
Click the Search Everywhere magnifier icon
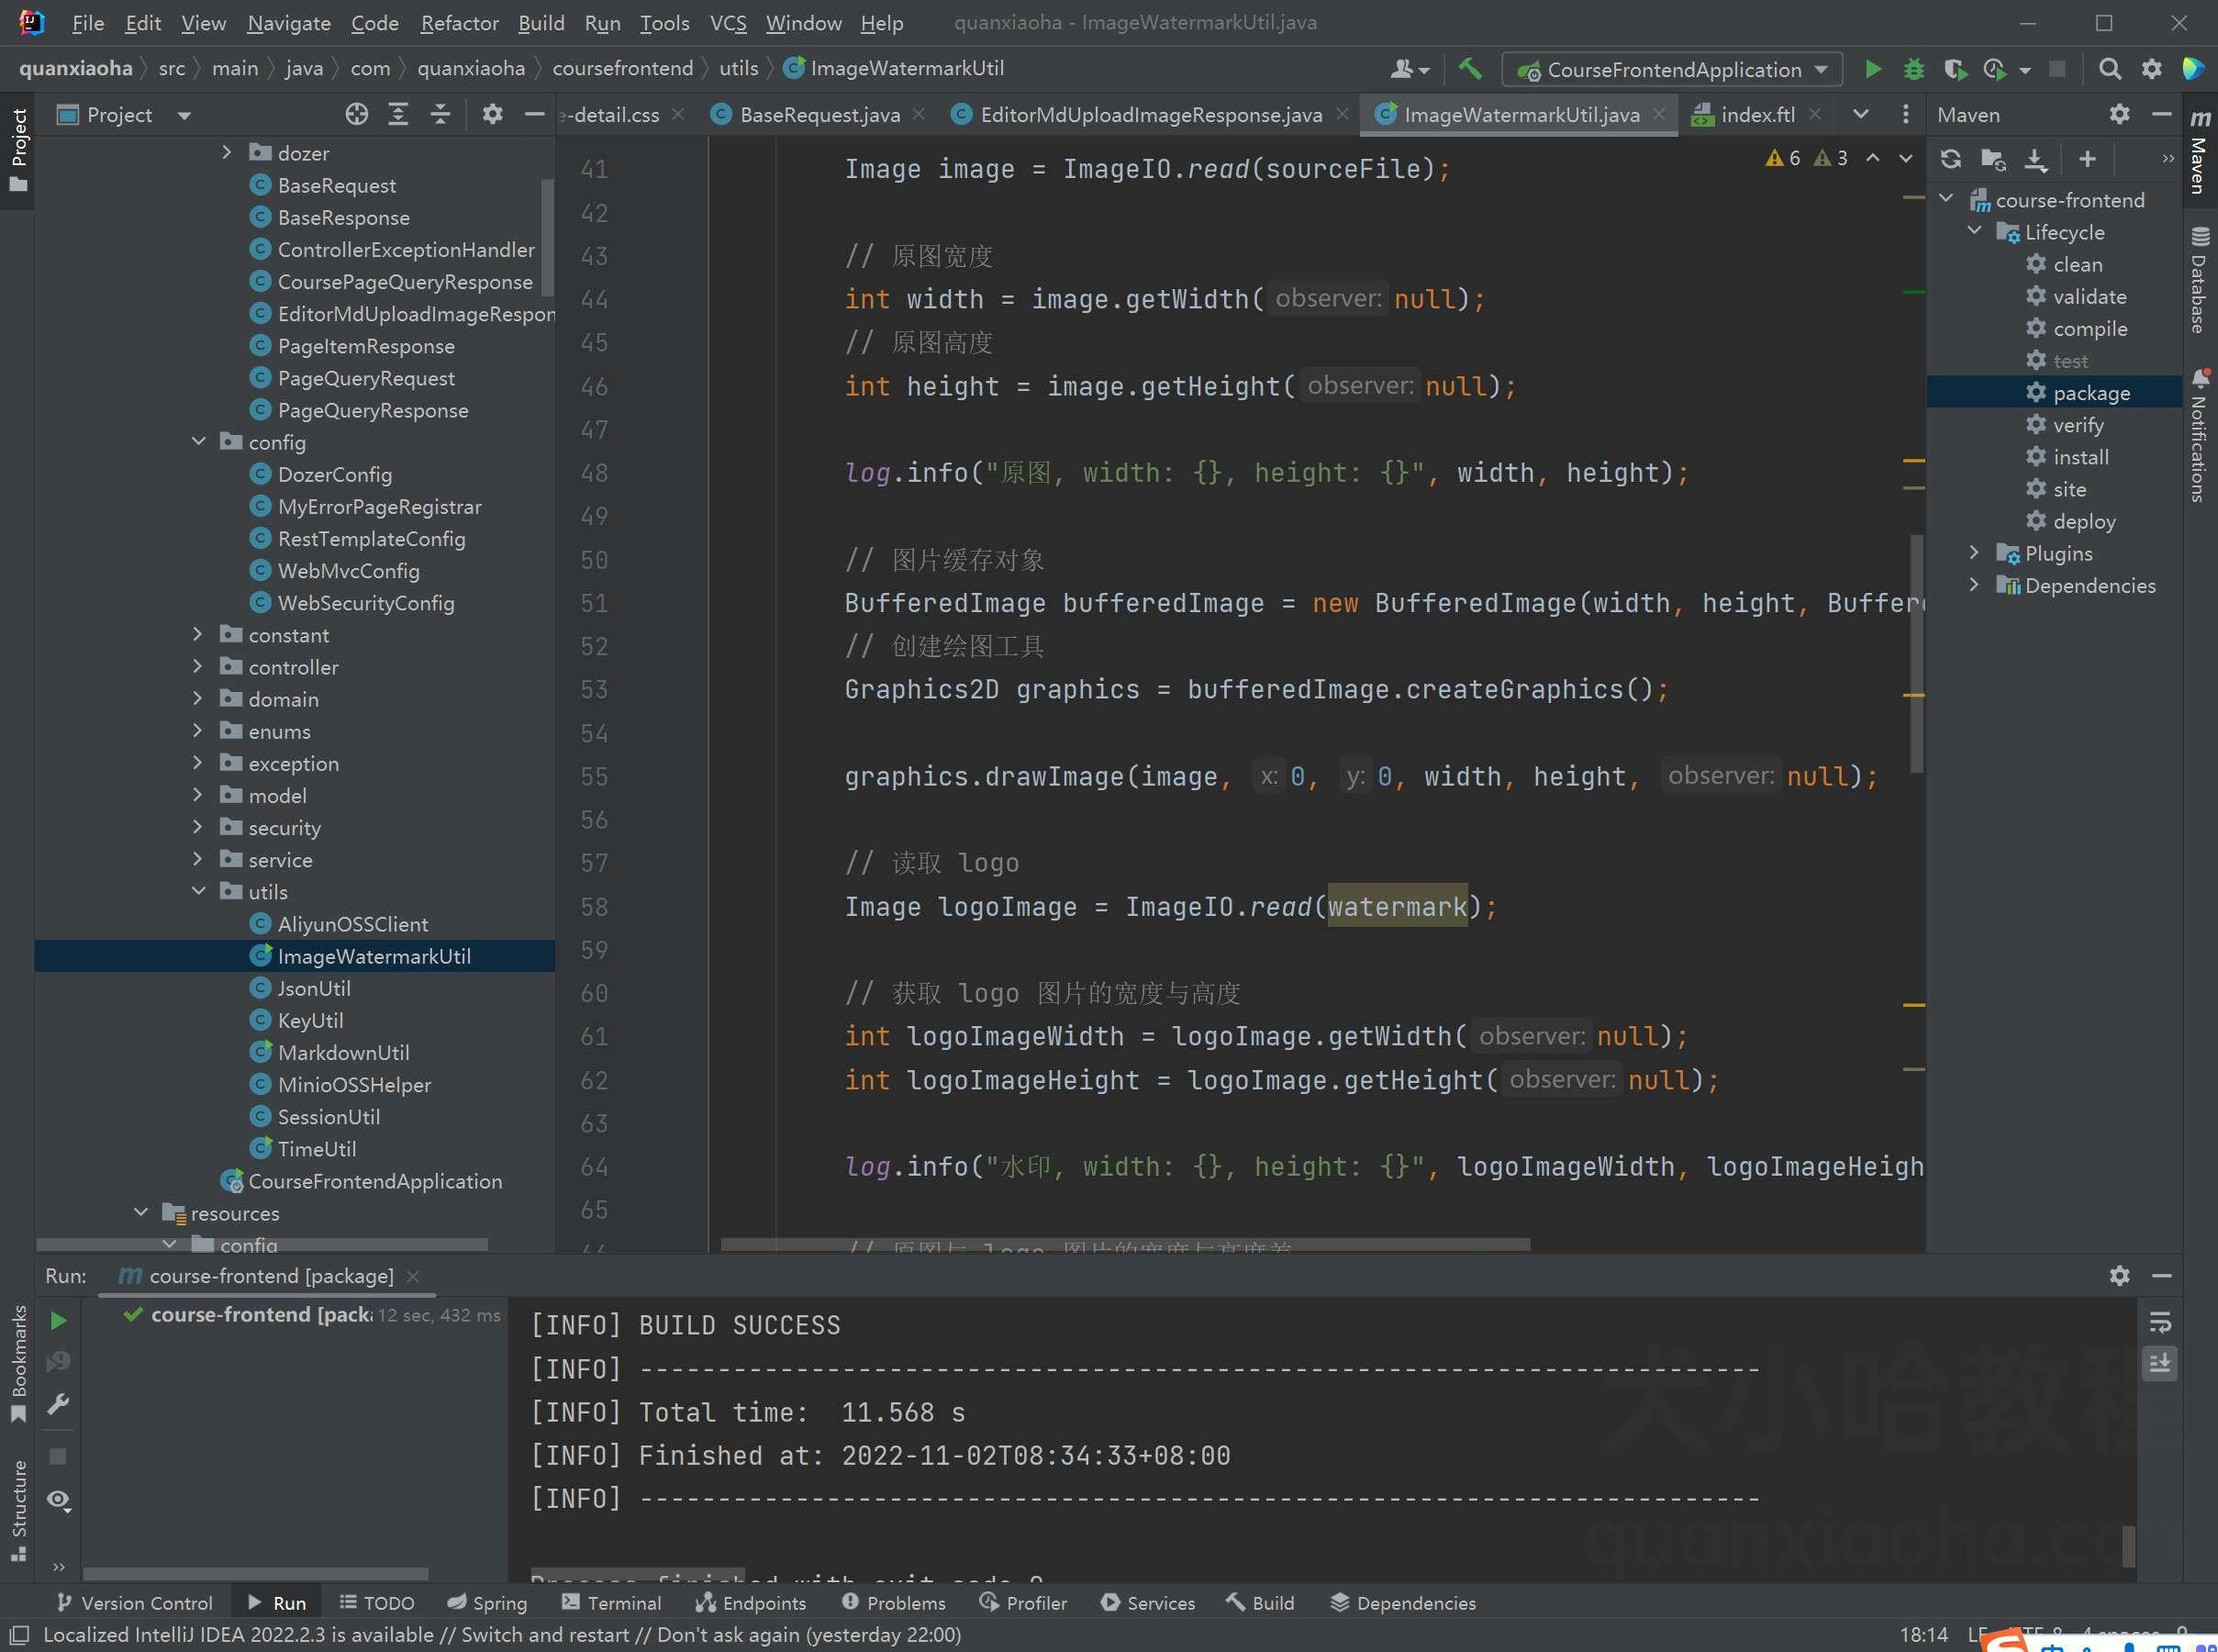[2109, 69]
